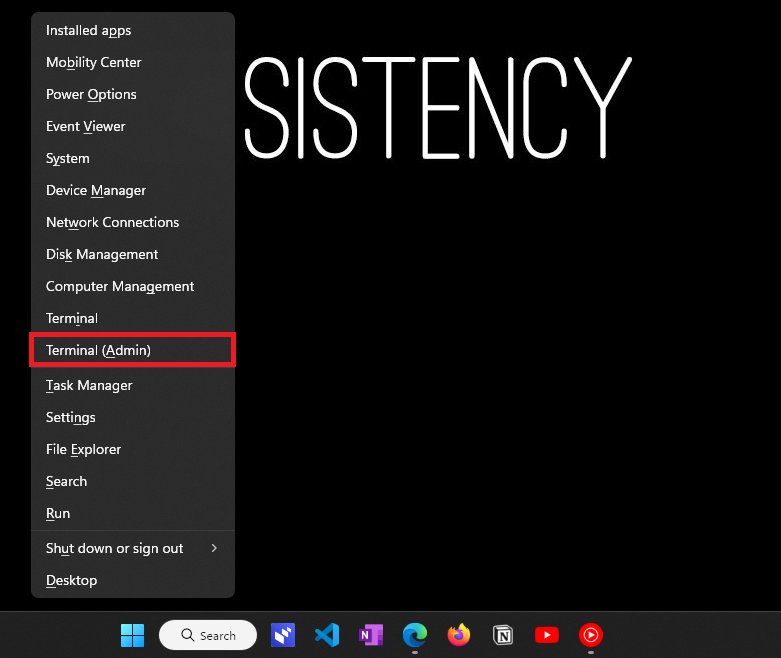Screen dimensions: 781x658
Task: Expand Shut down or sign out submenu
Action: [x=133, y=548]
